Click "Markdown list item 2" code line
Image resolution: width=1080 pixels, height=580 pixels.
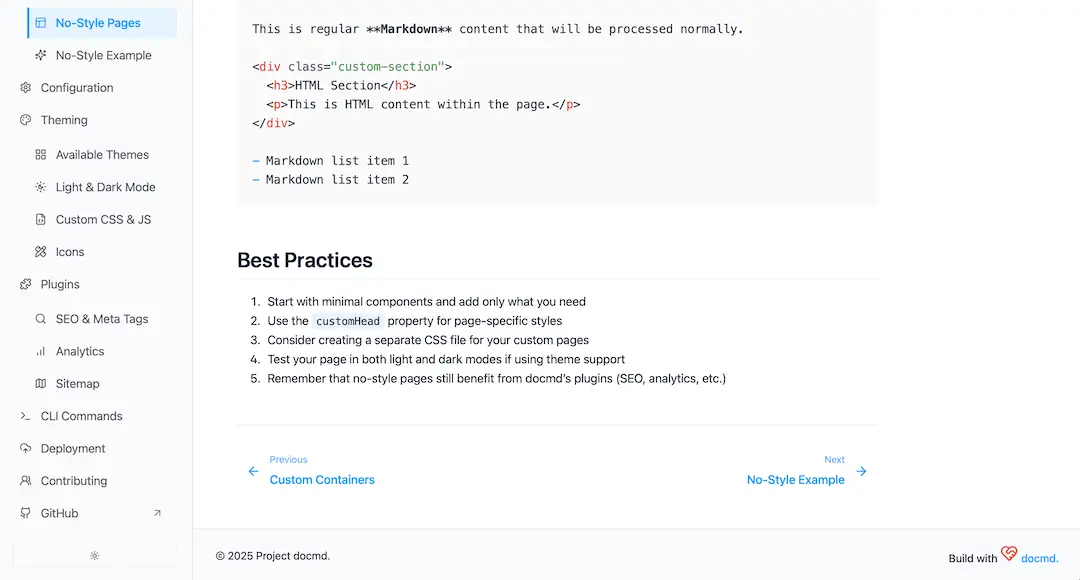click(331, 180)
